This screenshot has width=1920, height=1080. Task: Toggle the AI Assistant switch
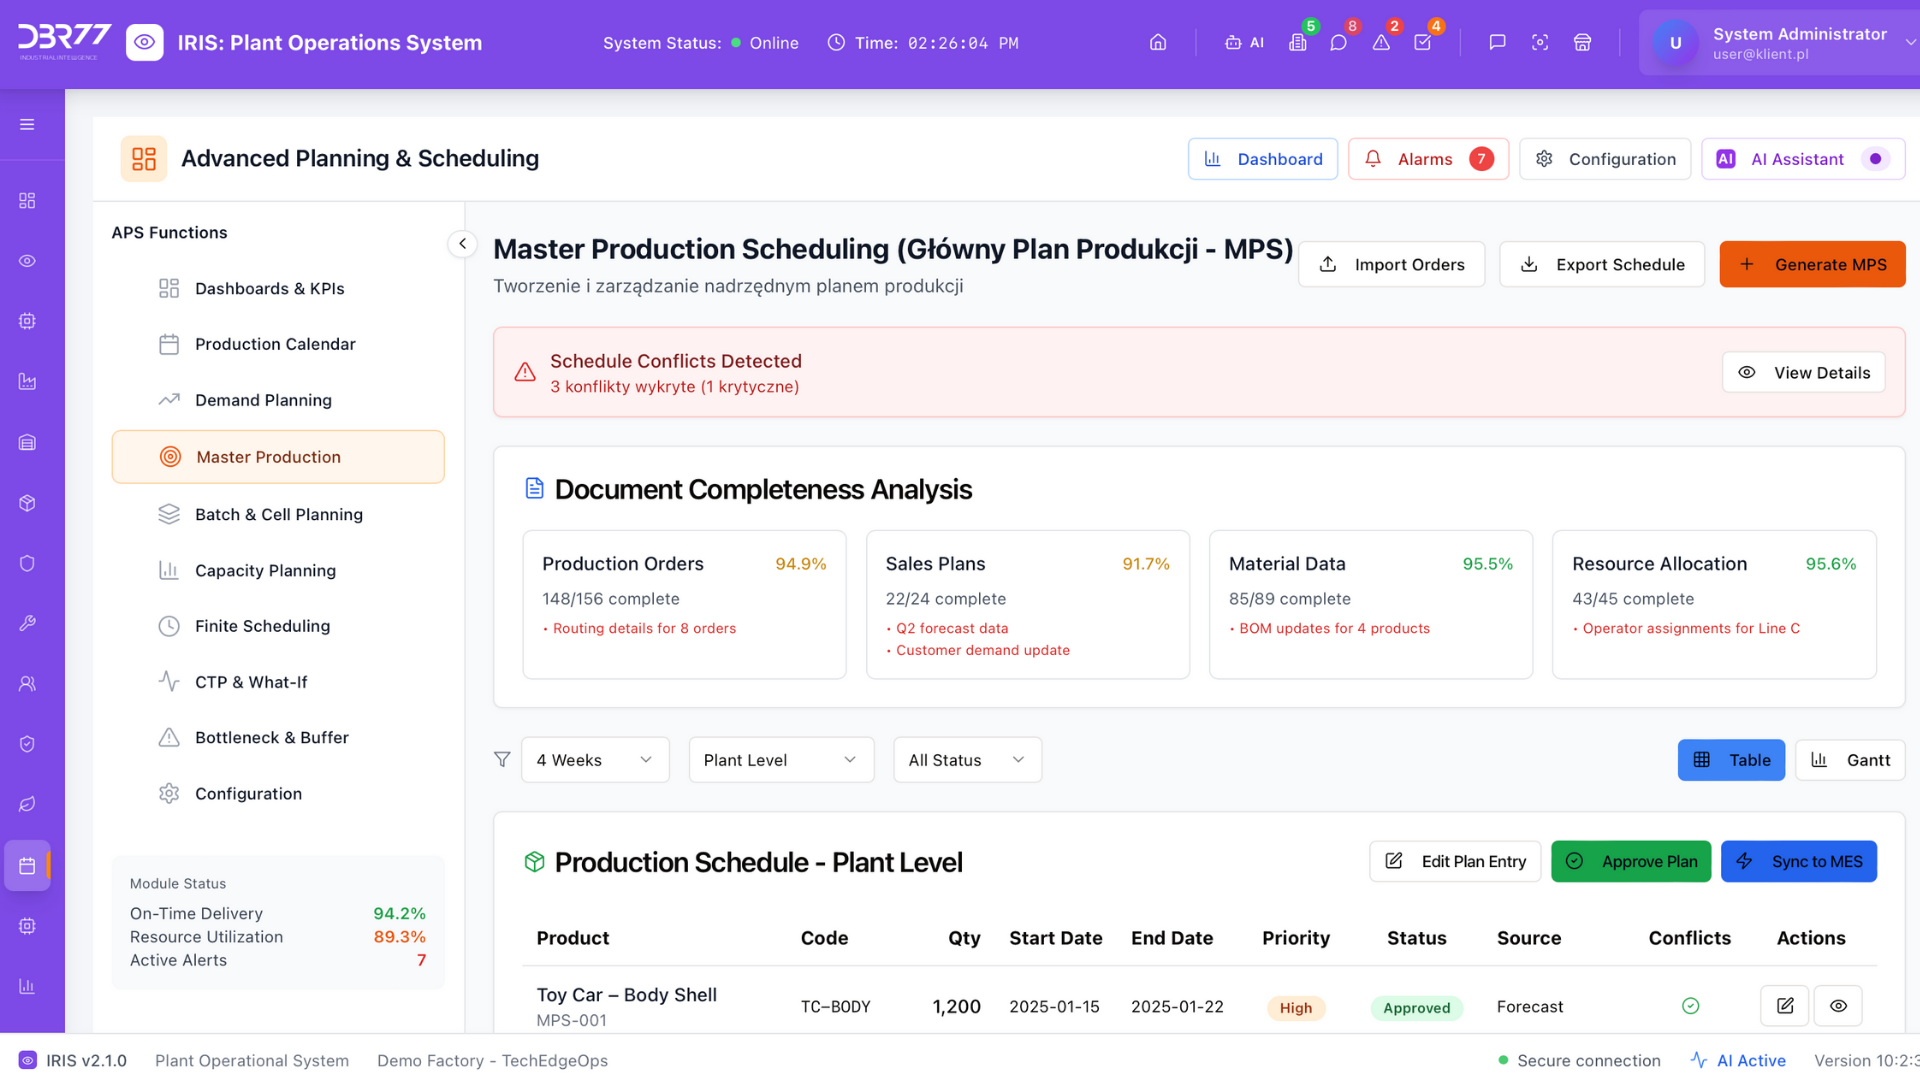coord(1875,159)
